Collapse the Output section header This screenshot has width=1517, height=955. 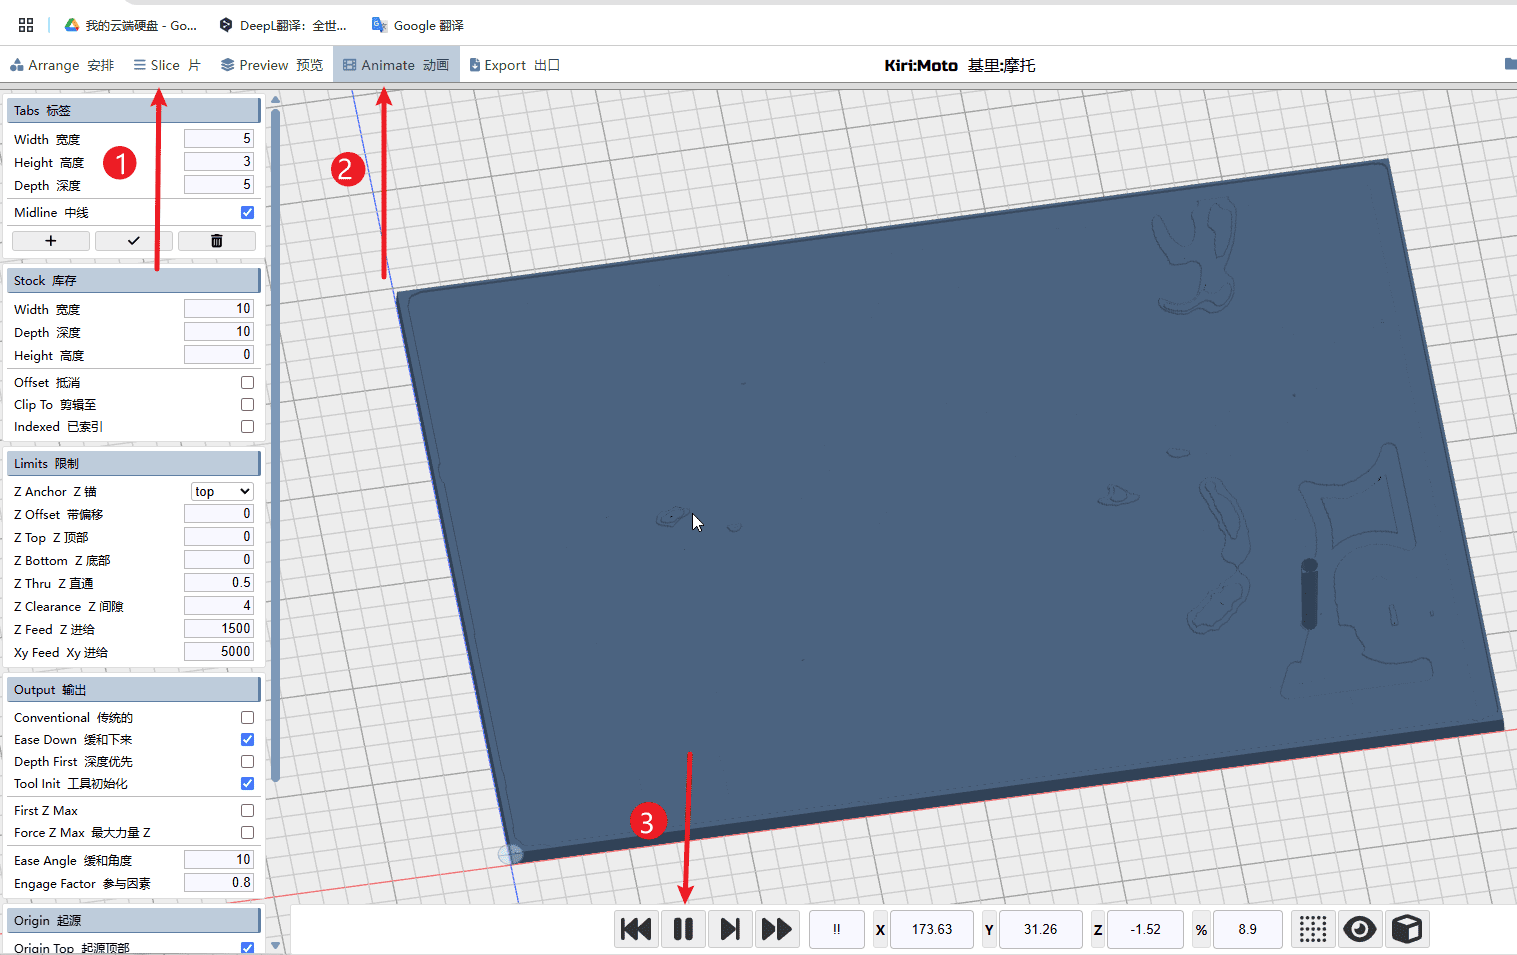[133, 690]
